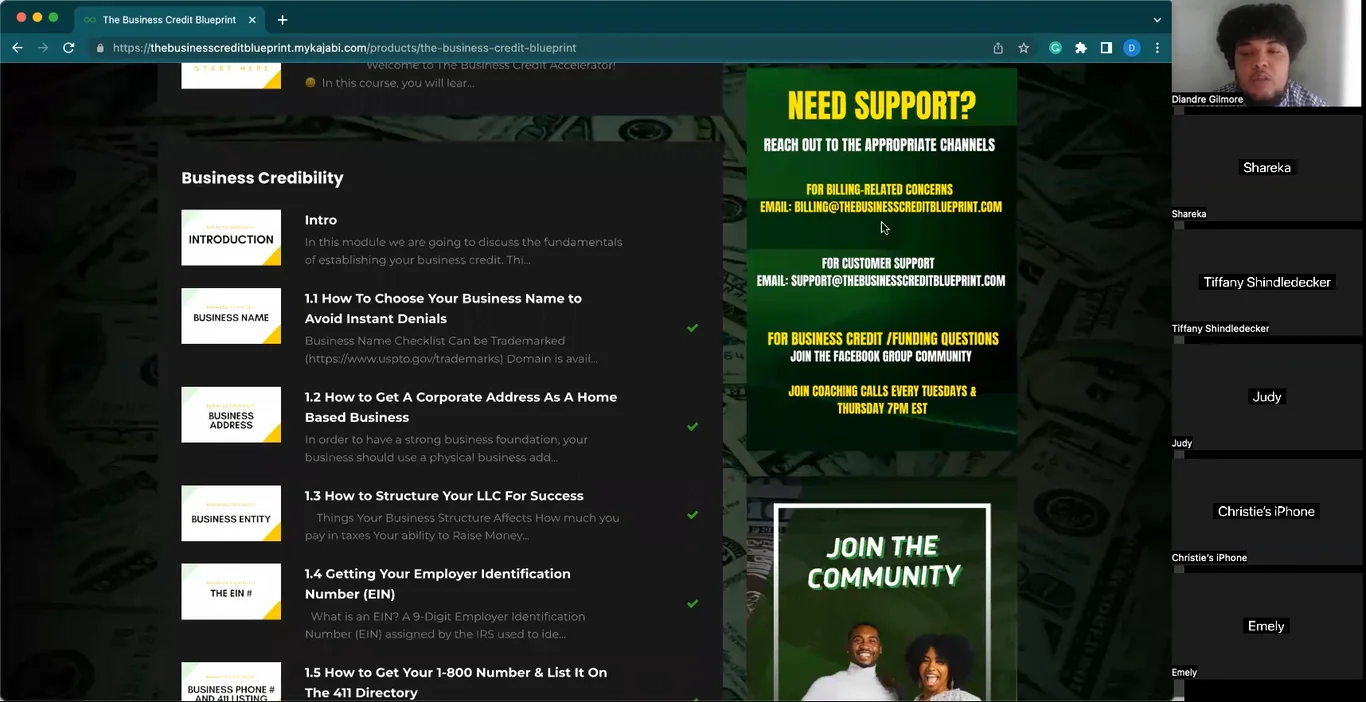Select Emely's participant tile
This screenshot has height=702, width=1366.
click(1266, 626)
